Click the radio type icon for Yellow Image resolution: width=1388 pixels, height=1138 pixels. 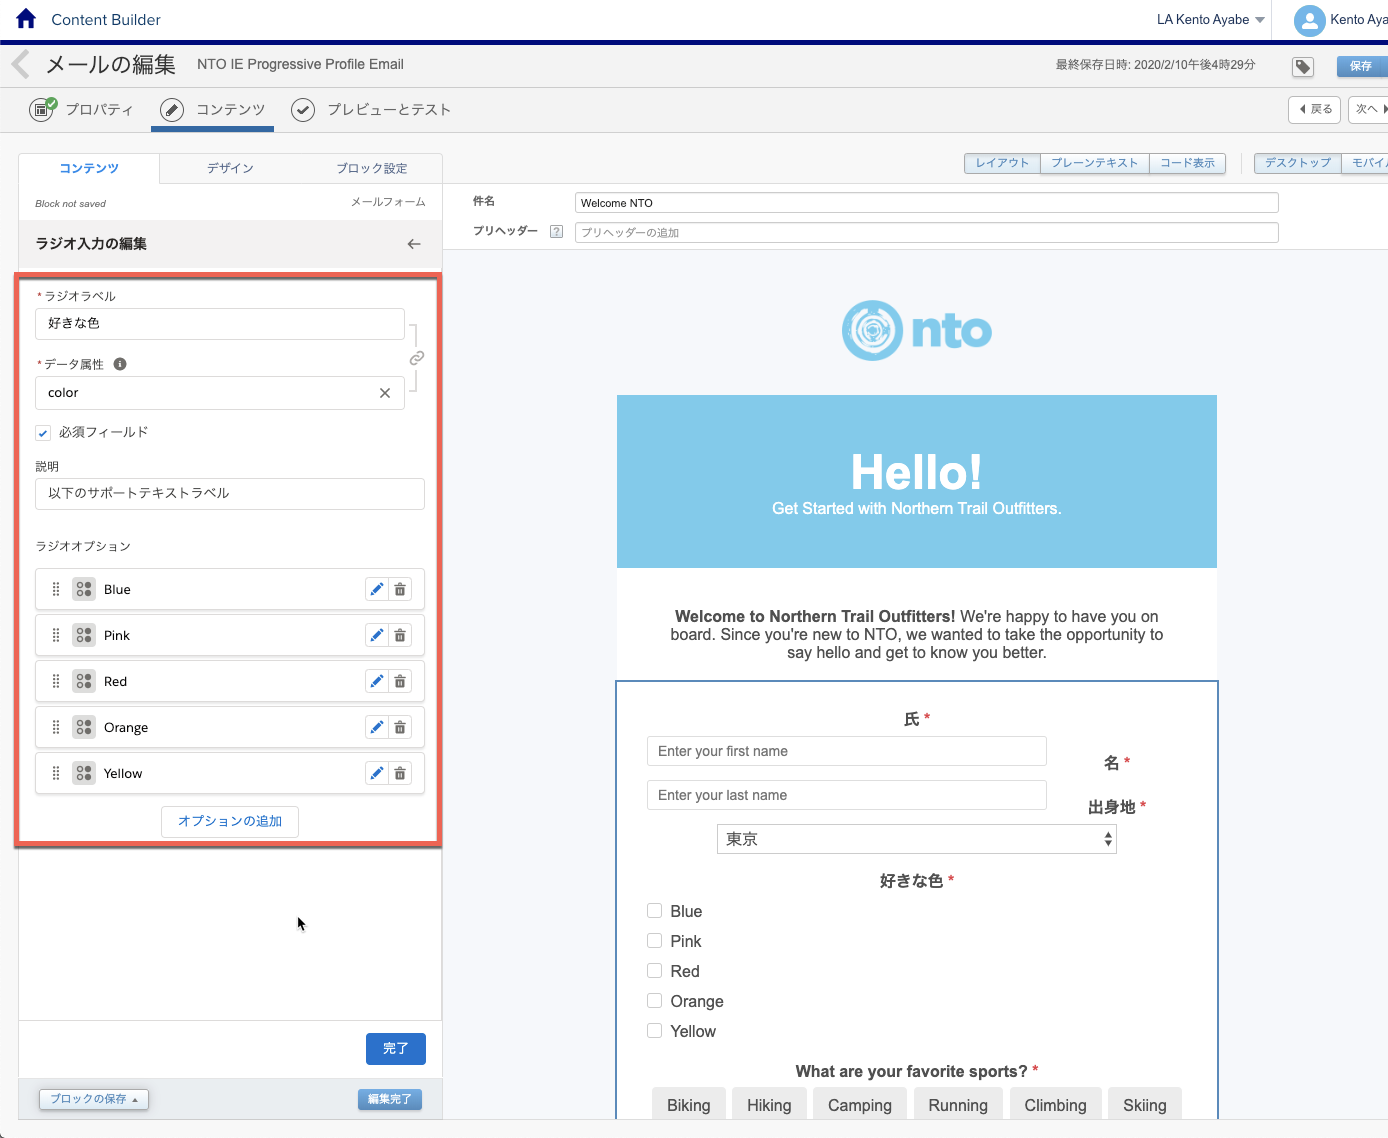click(84, 773)
